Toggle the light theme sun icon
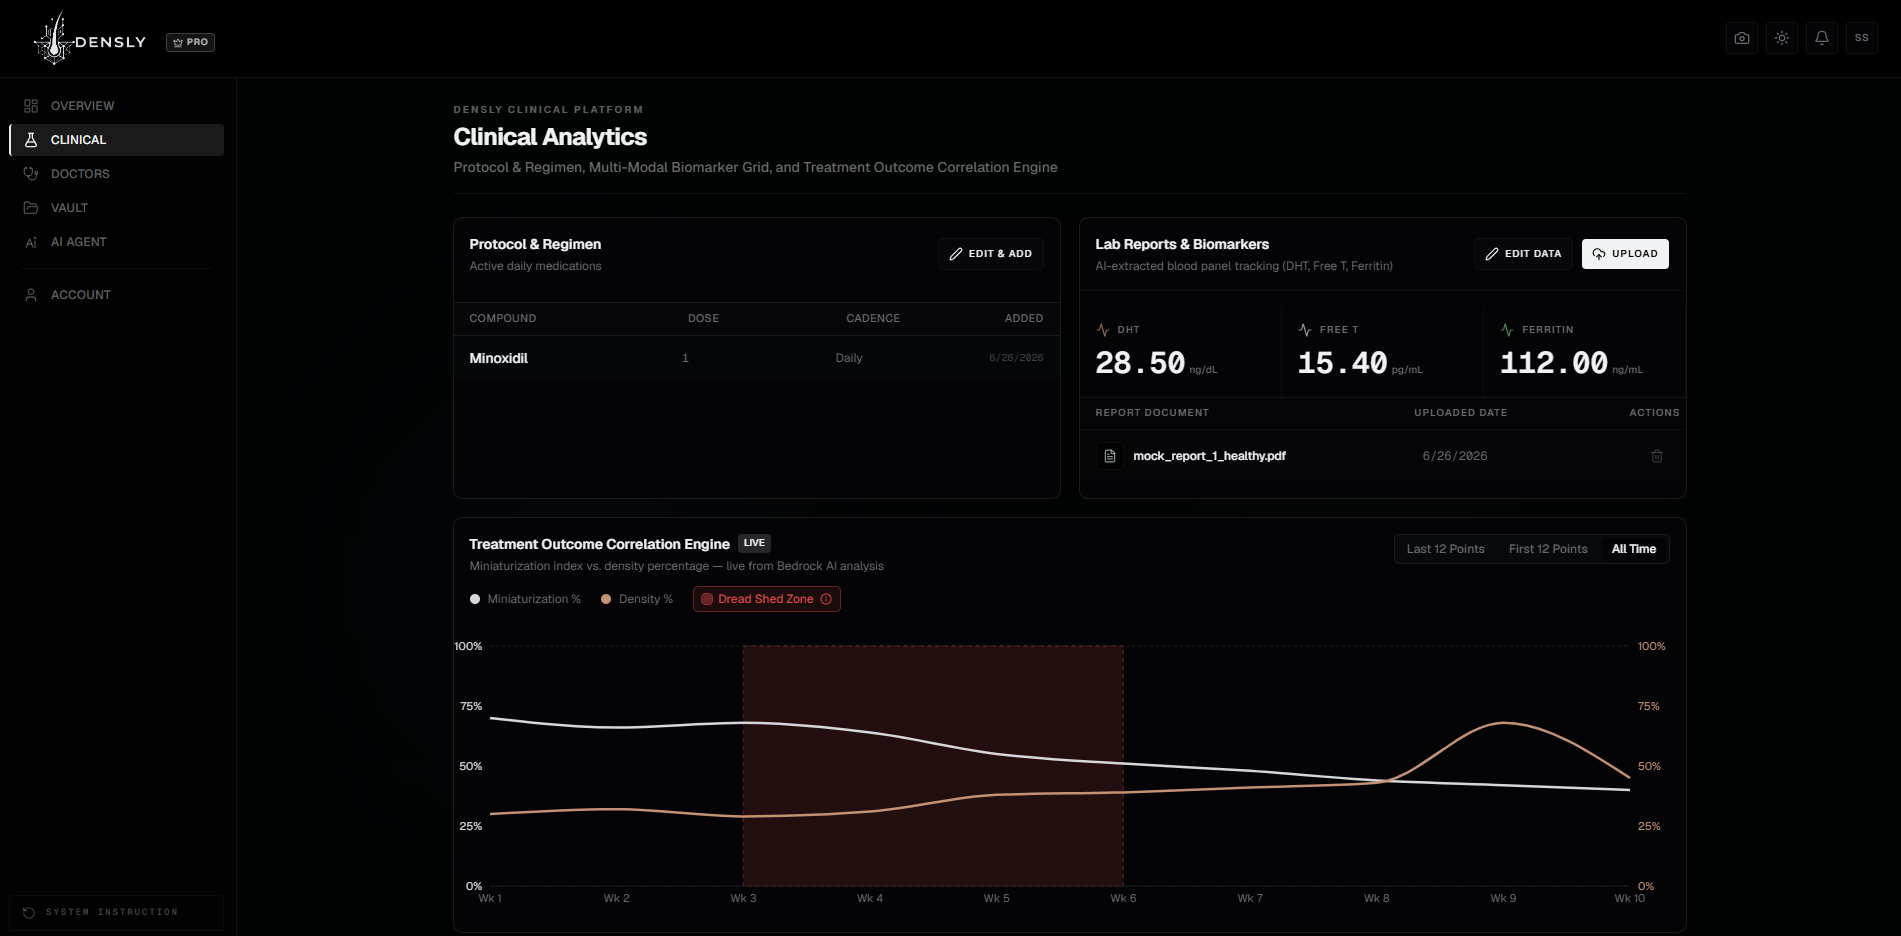Viewport: 1901px width, 936px height. 1782,38
